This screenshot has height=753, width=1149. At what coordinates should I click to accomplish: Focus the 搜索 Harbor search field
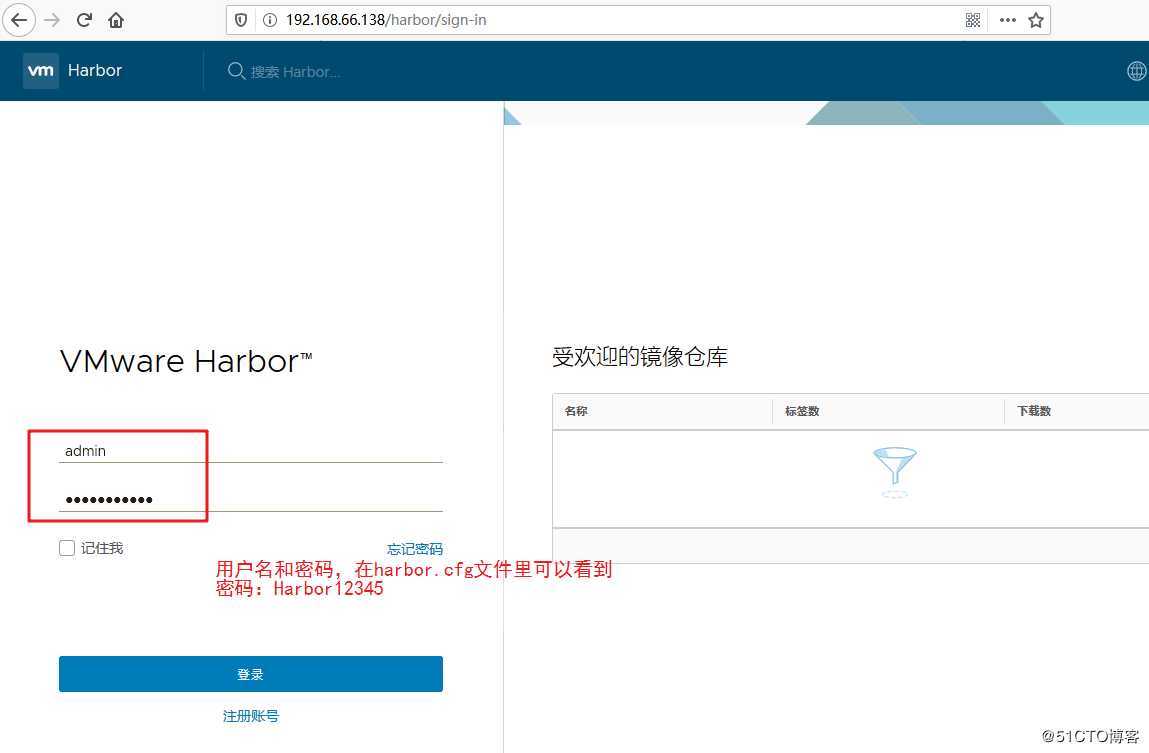pyautogui.click(x=295, y=72)
